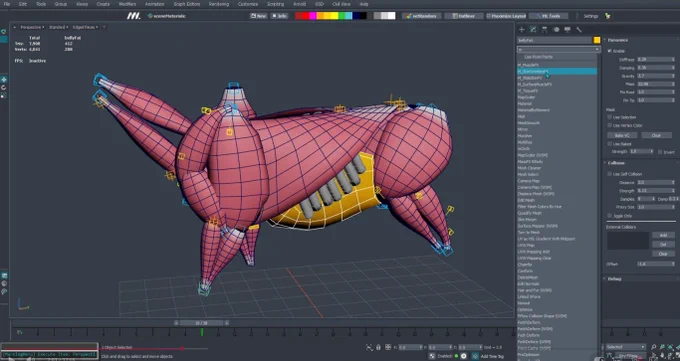Open the Motion command panel tab

point(556,30)
